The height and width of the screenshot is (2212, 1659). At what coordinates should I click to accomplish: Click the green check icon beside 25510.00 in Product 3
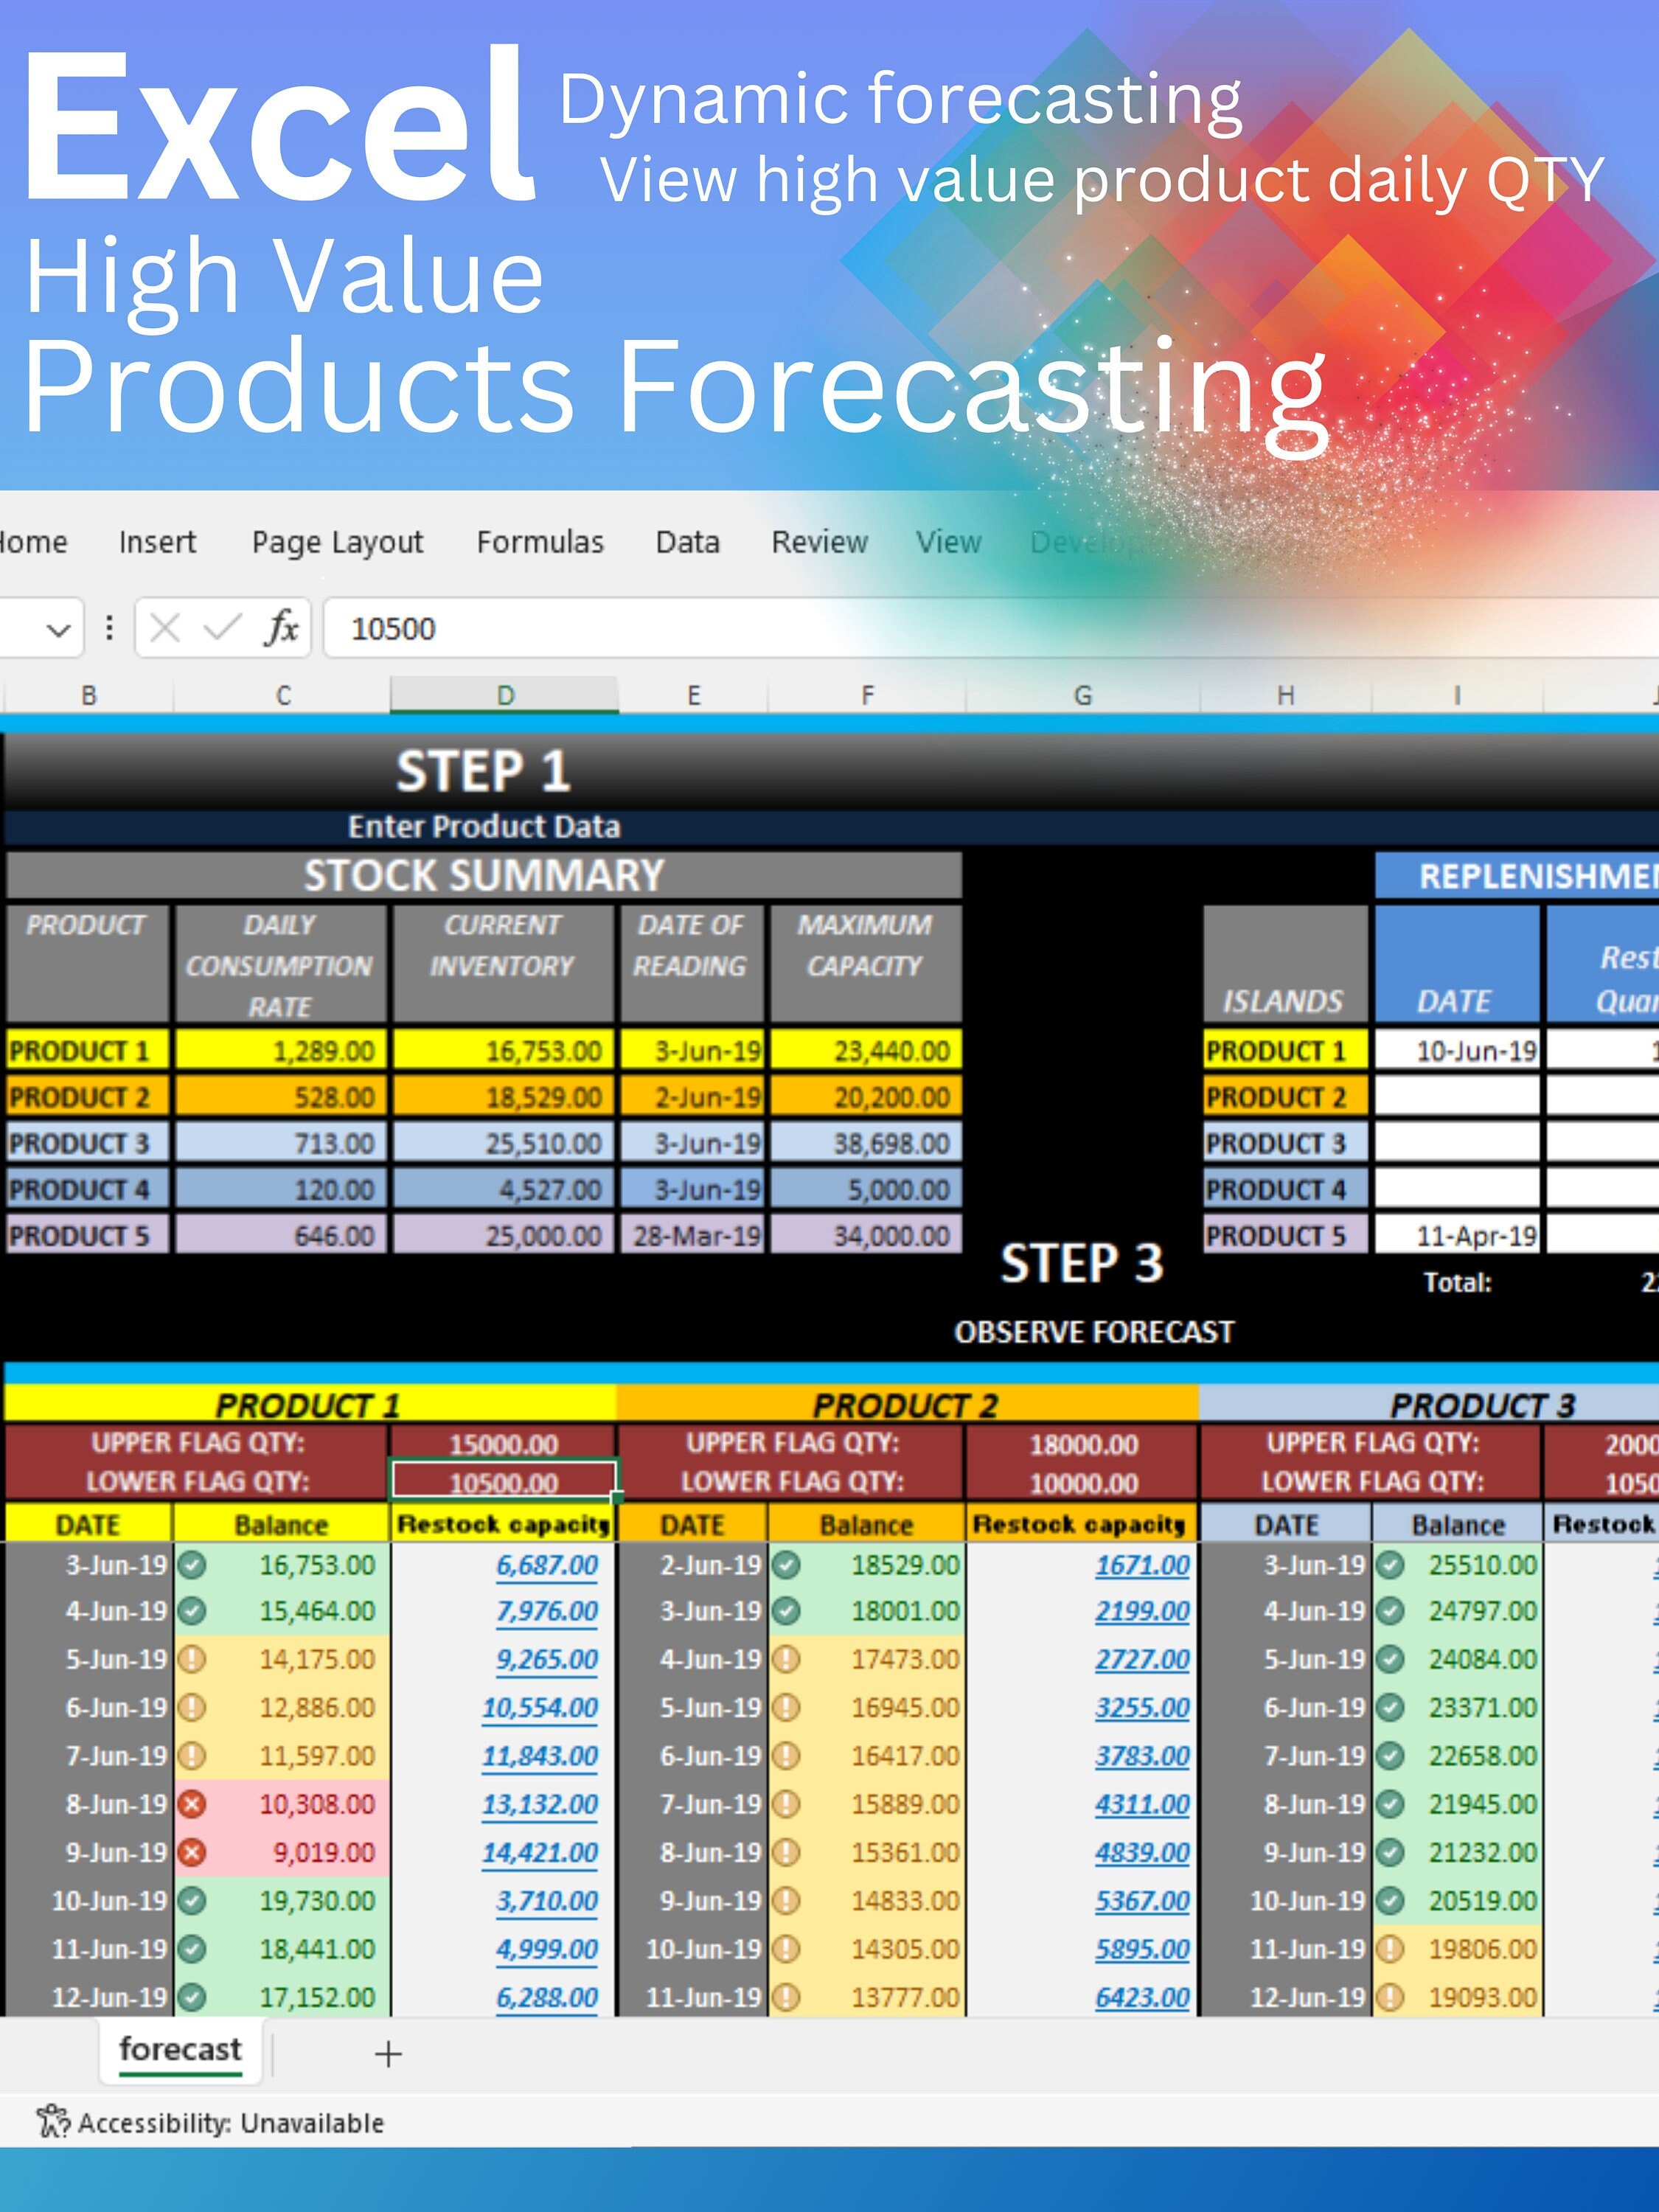point(1390,1565)
